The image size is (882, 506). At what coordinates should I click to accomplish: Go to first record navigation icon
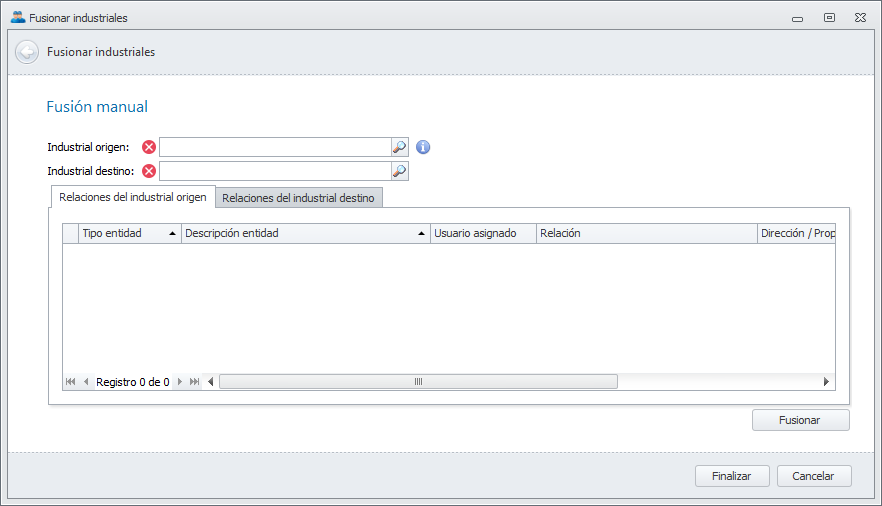[71, 382]
